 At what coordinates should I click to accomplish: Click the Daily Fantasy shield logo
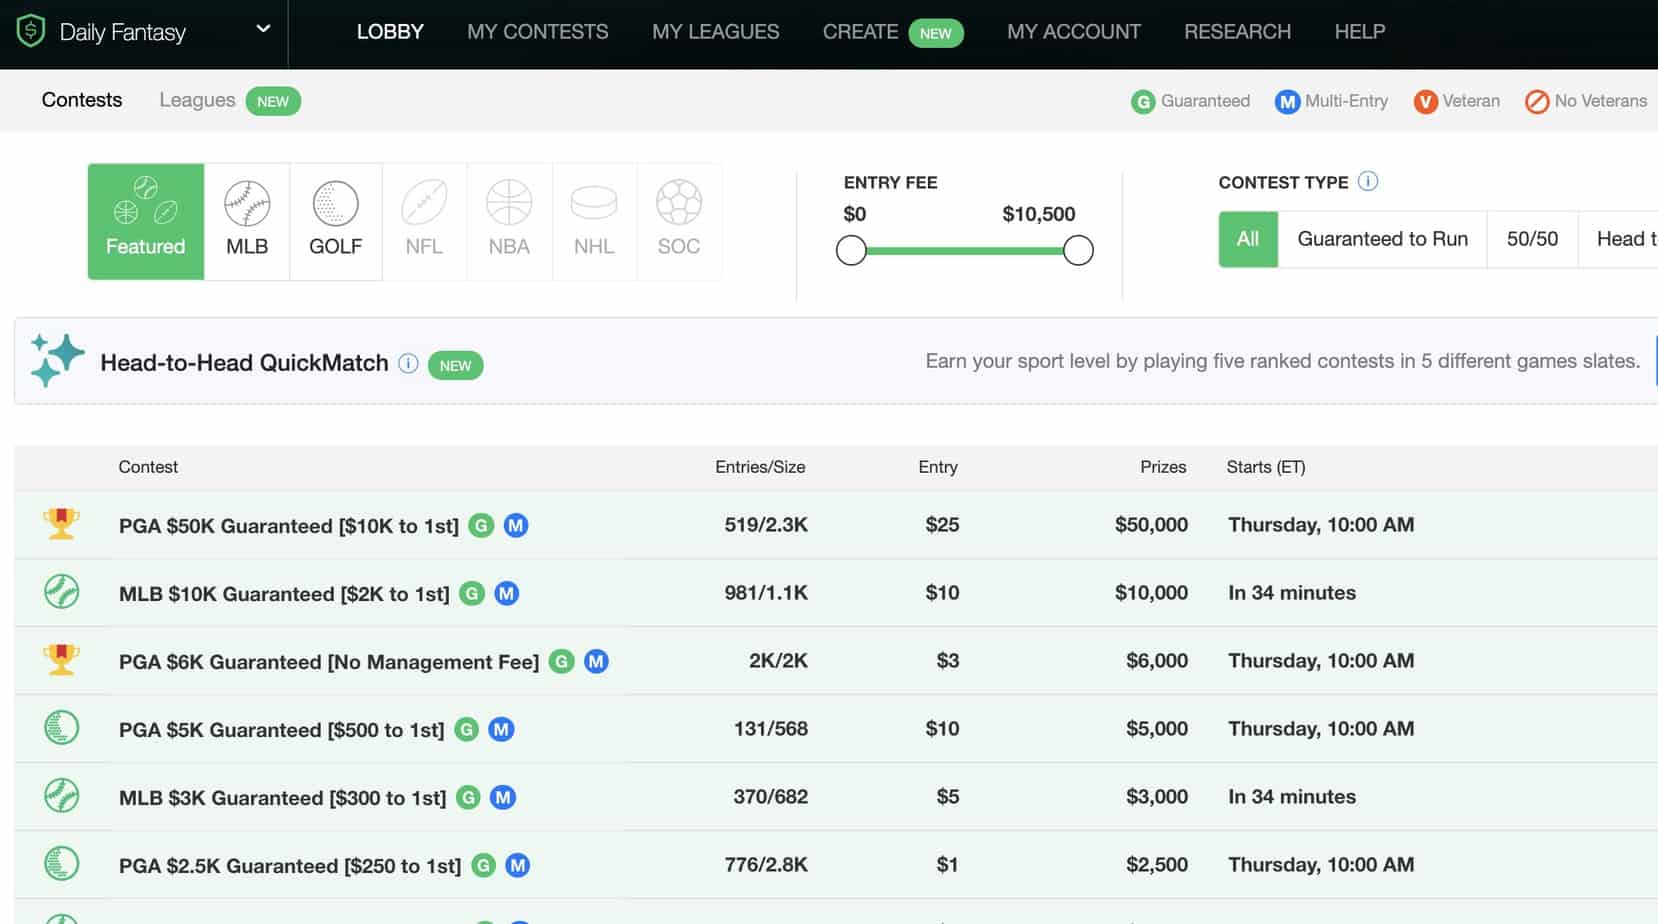tap(31, 31)
